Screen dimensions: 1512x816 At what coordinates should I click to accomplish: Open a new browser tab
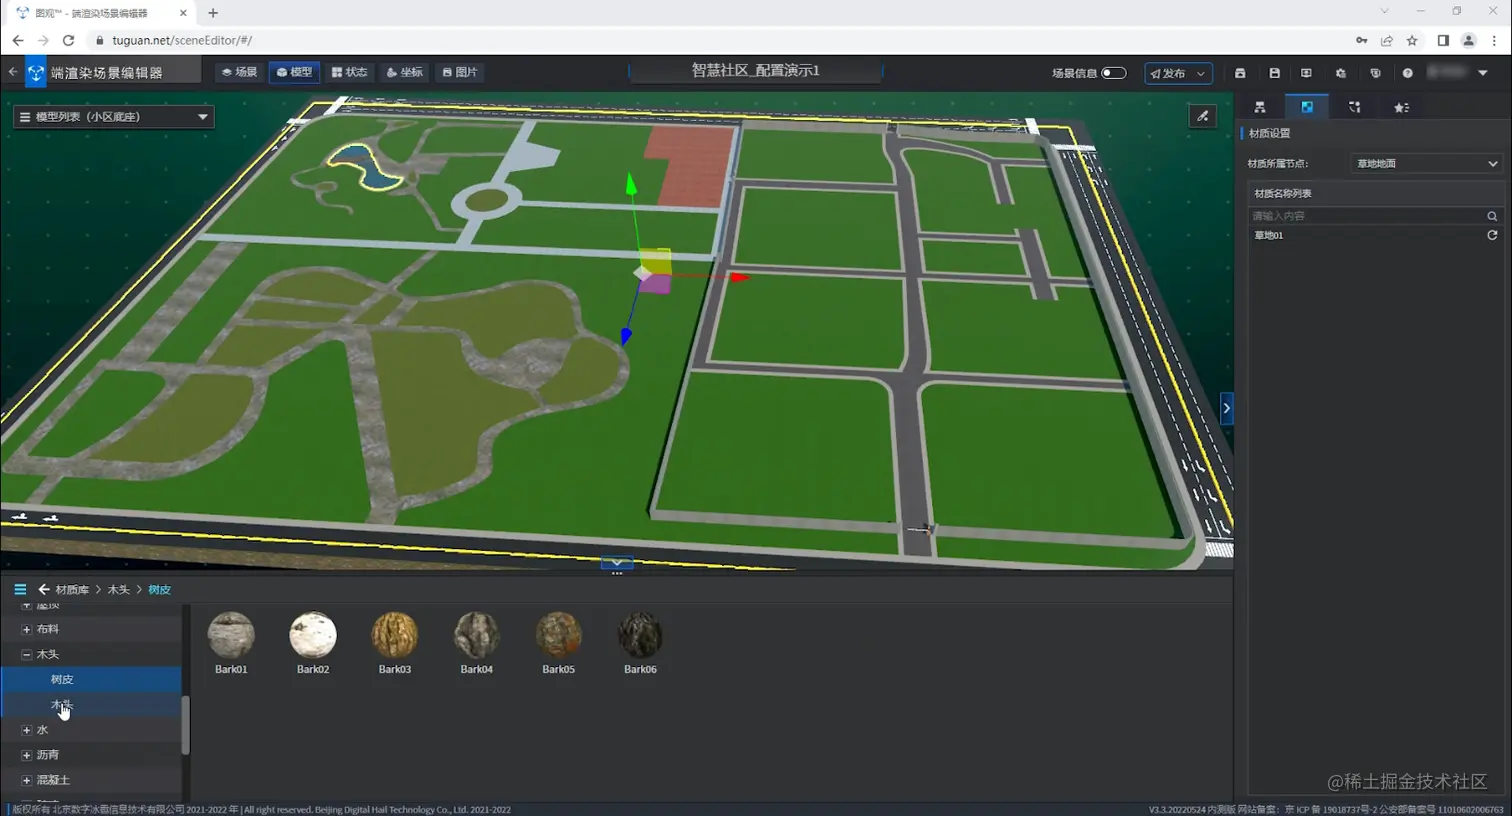tap(213, 13)
